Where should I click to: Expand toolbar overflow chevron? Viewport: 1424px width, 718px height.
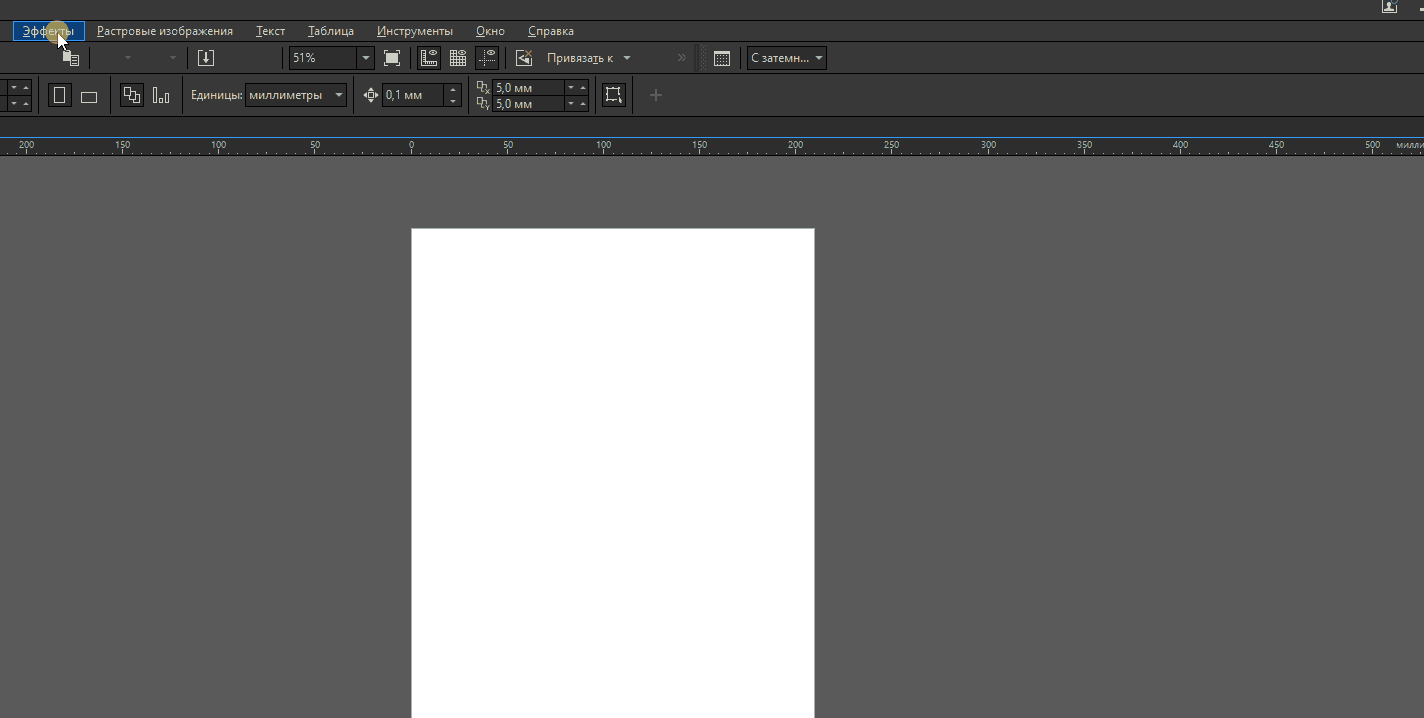[x=682, y=58]
